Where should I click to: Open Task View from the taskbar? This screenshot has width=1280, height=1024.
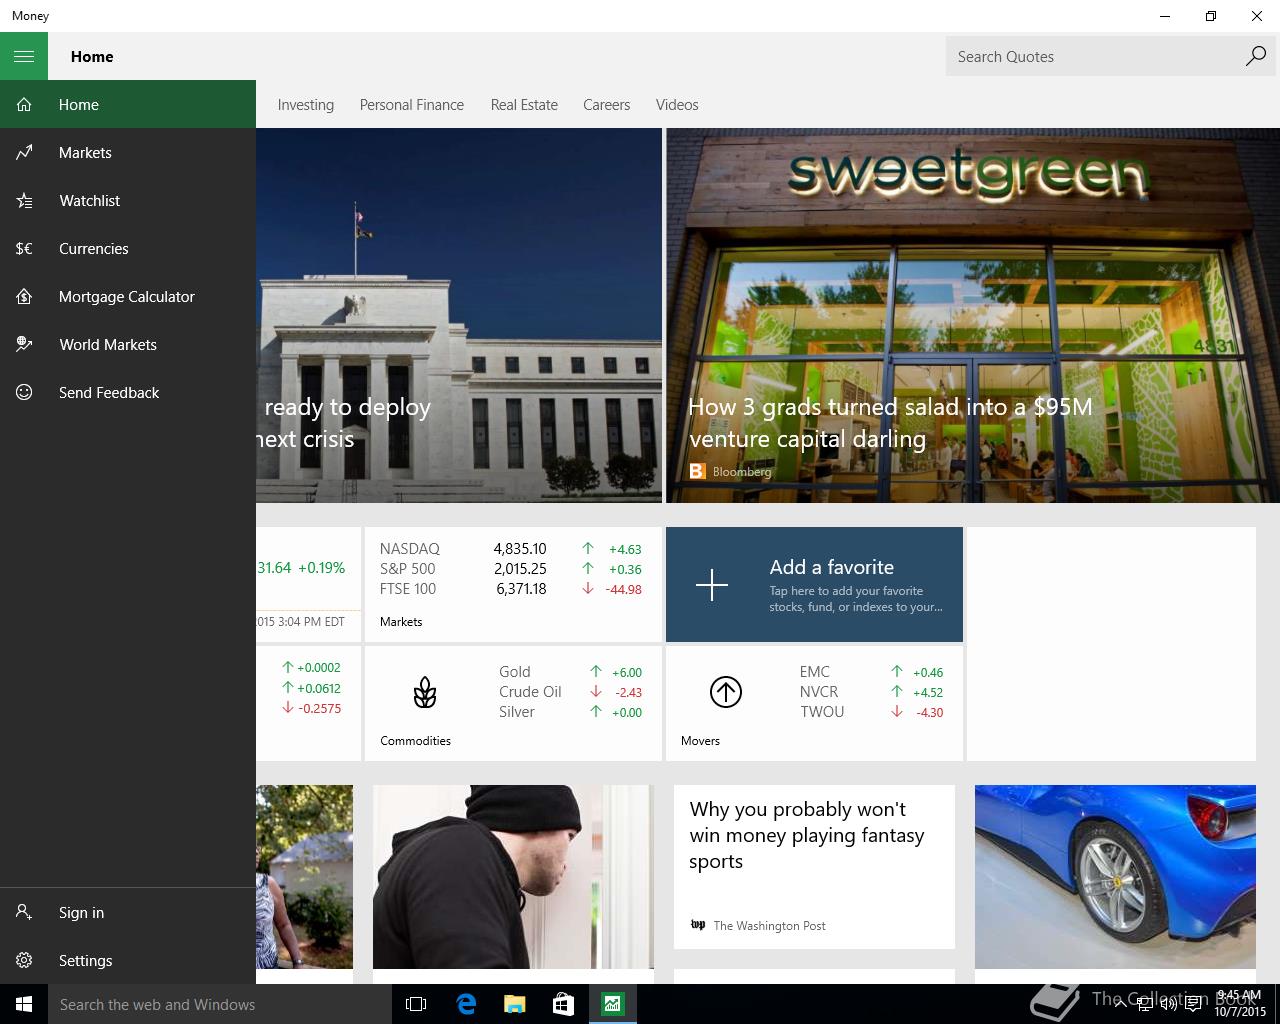[416, 1004]
